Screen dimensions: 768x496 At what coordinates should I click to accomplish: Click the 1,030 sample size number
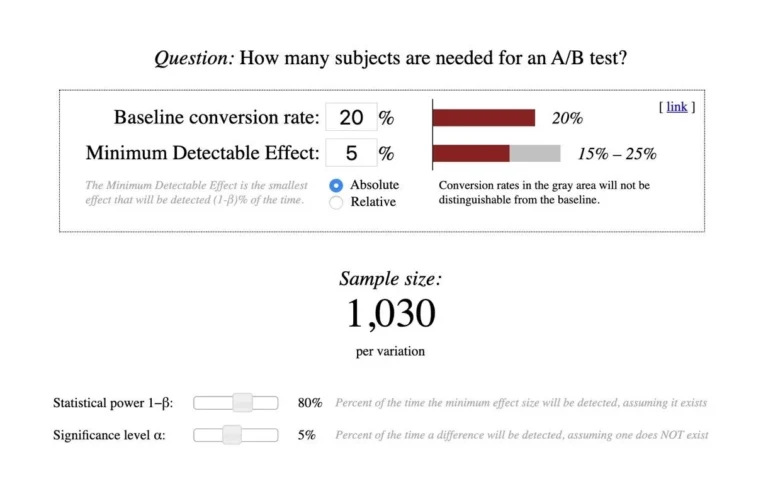click(391, 315)
